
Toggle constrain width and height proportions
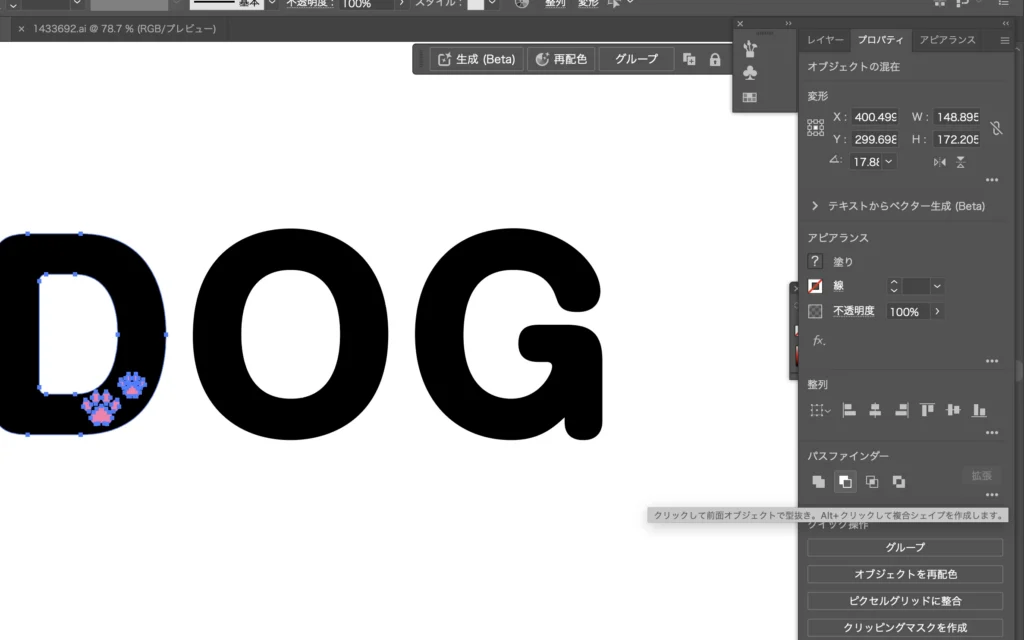996,128
